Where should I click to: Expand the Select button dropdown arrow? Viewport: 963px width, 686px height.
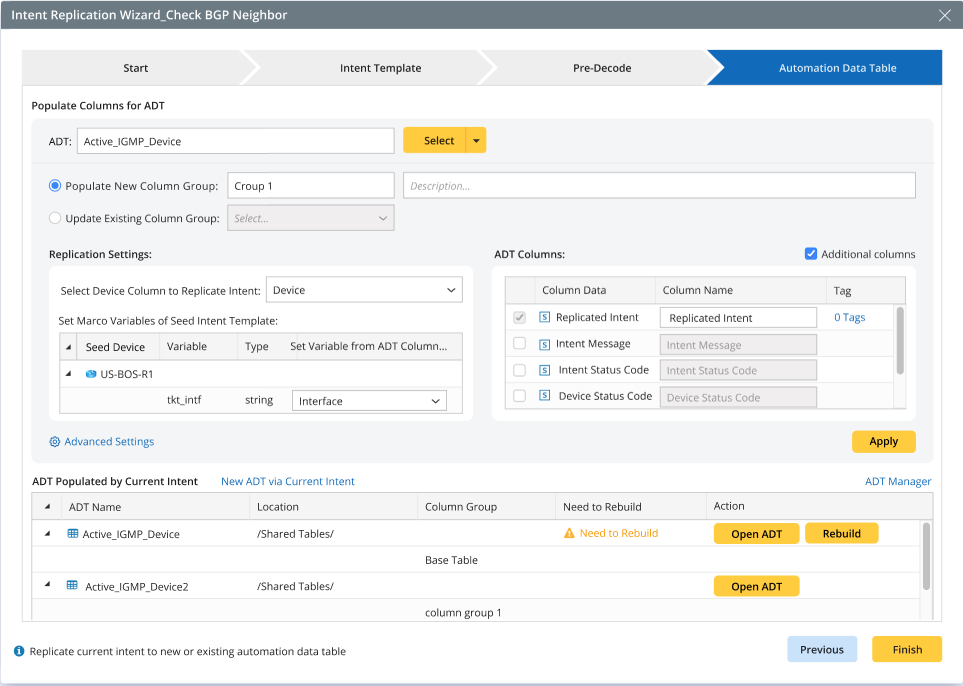(x=477, y=141)
